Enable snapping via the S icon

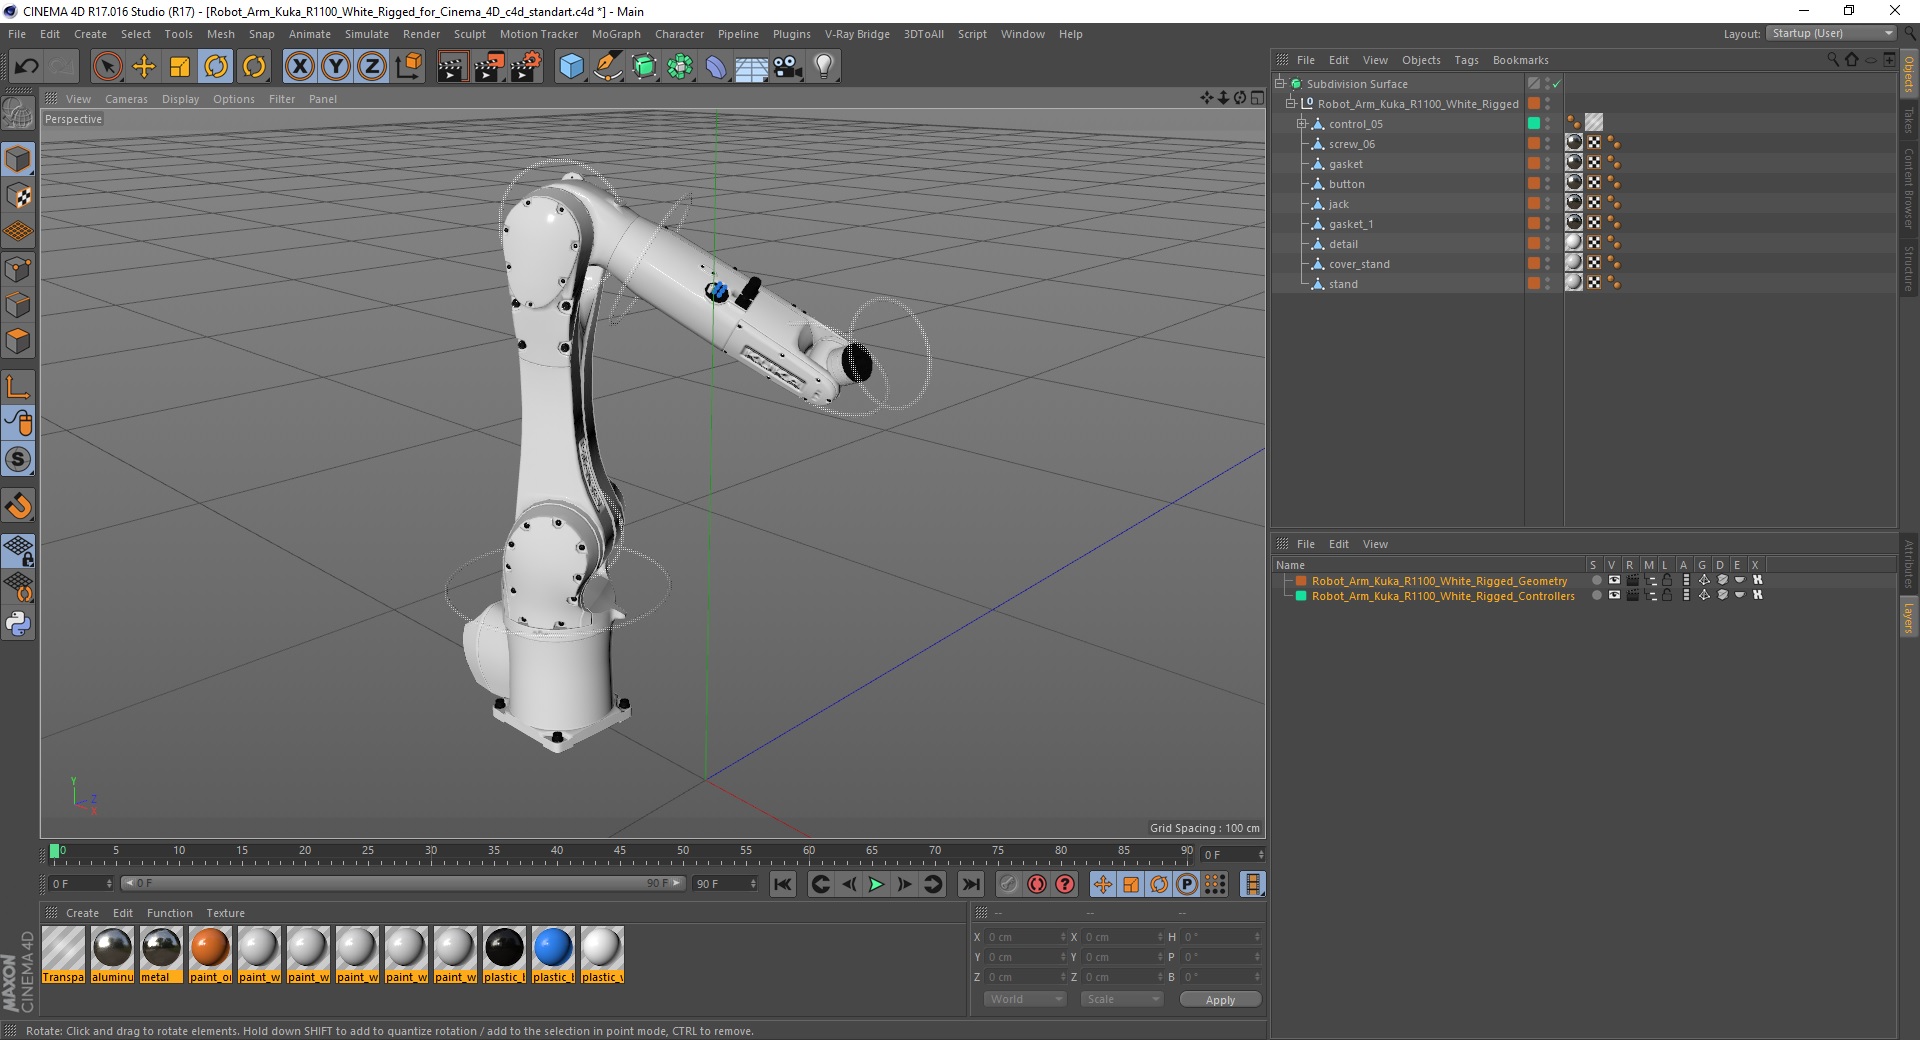click(18, 460)
